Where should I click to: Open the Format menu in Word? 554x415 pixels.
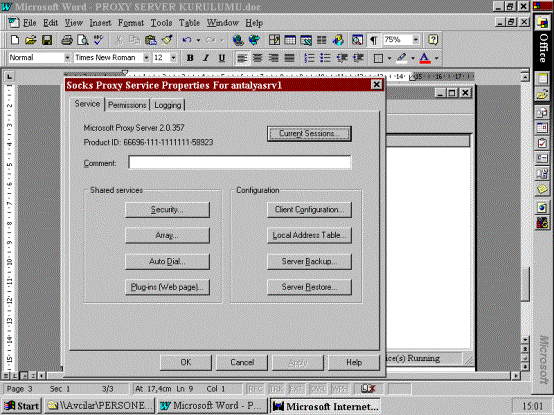point(131,23)
